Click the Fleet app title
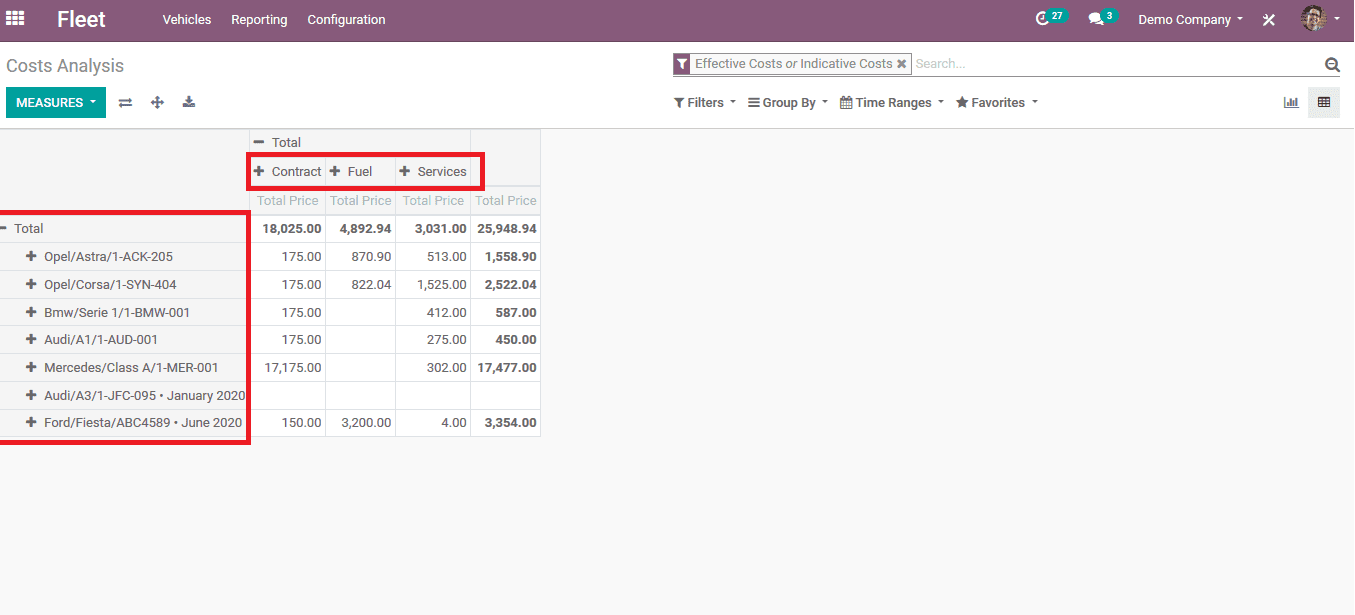Screen dimensions: 1355x615 [81, 19]
